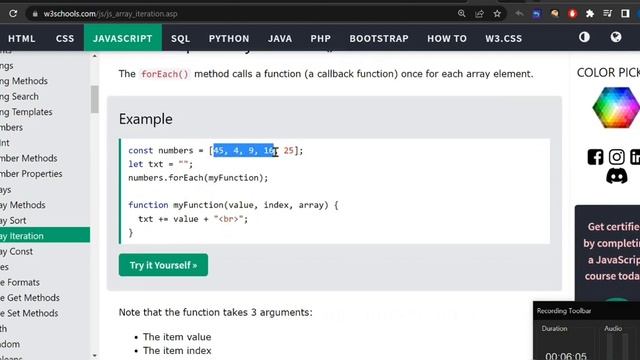The width and height of the screenshot is (640, 360).
Task: Click the recording duration timer 00:06:05
Action: pos(566,356)
